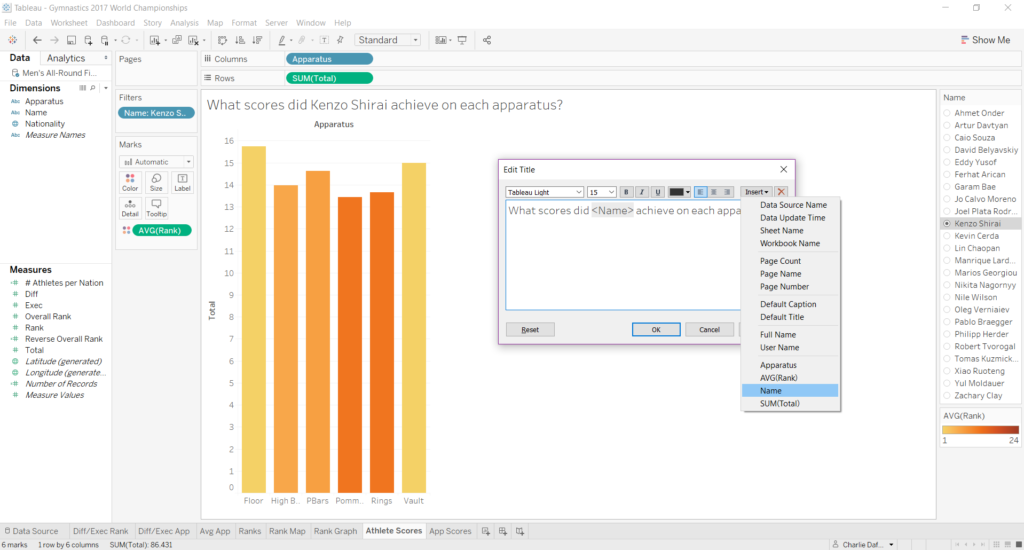The height and width of the screenshot is (550, 1024).
Task: Choose Sheet Name from the Insert menu
Action: click(x=782, y=230)
